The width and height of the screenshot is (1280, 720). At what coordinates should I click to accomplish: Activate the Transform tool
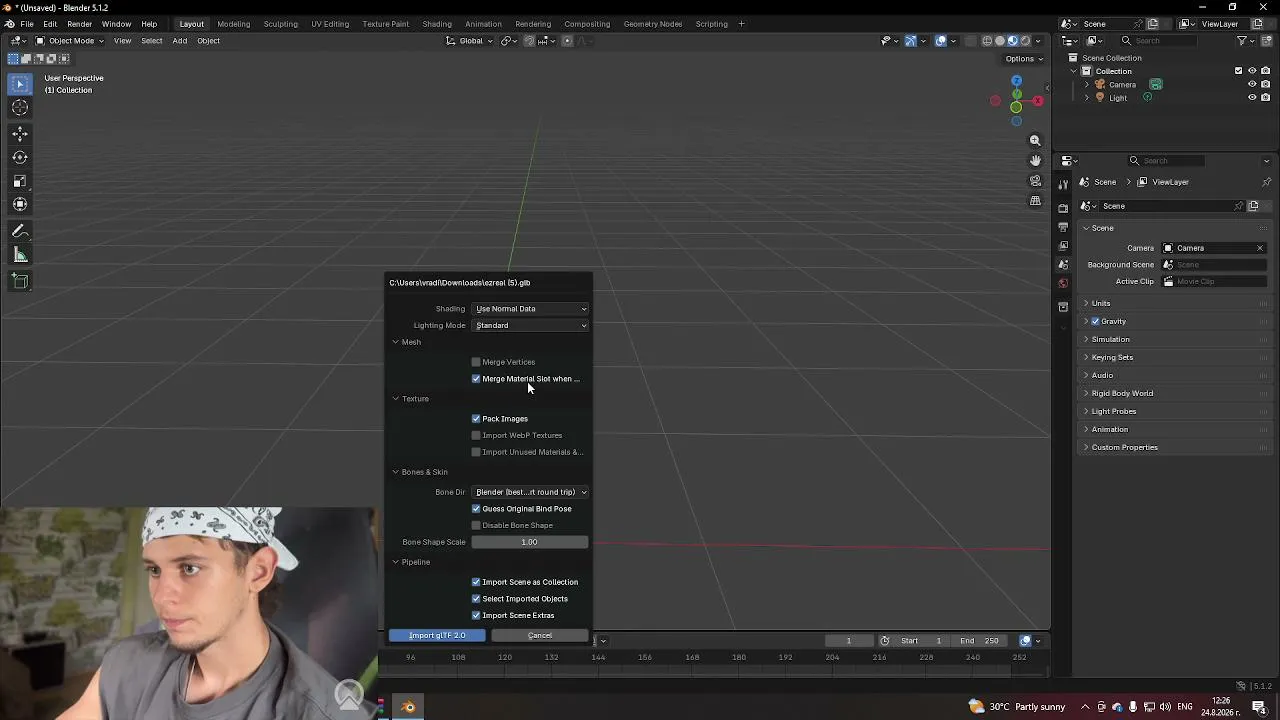[x=20, y=205]
